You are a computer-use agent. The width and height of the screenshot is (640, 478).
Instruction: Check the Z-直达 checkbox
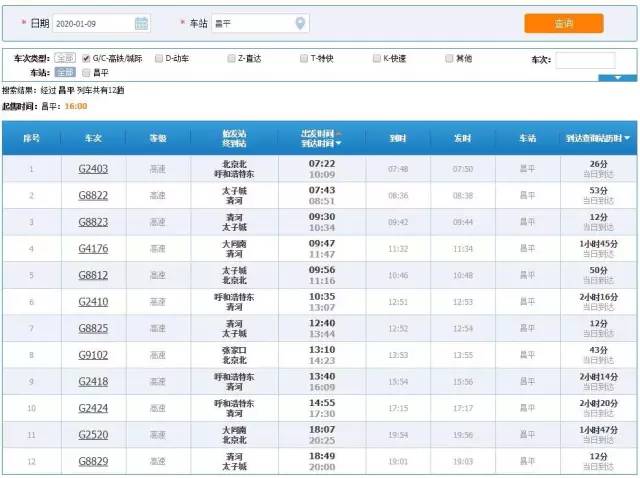231,58
